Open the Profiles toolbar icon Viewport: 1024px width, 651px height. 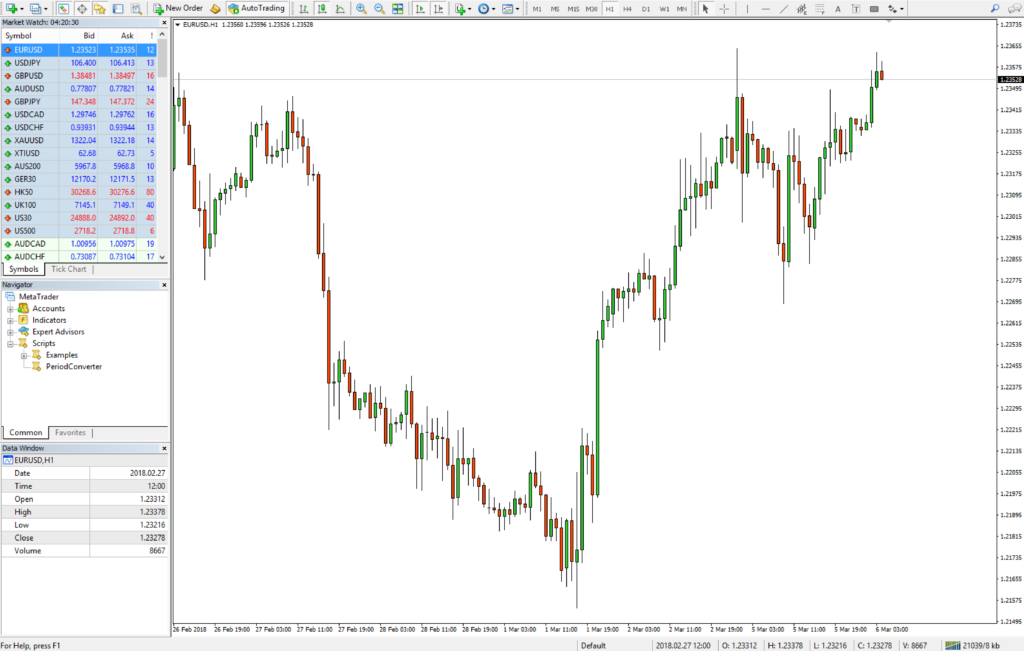point(36,8)
